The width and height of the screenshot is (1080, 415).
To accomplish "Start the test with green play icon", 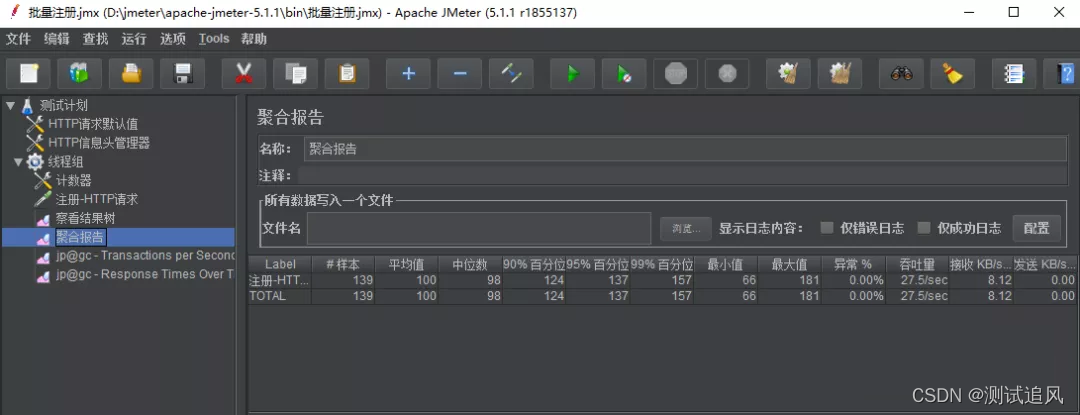I will (572, 74).
